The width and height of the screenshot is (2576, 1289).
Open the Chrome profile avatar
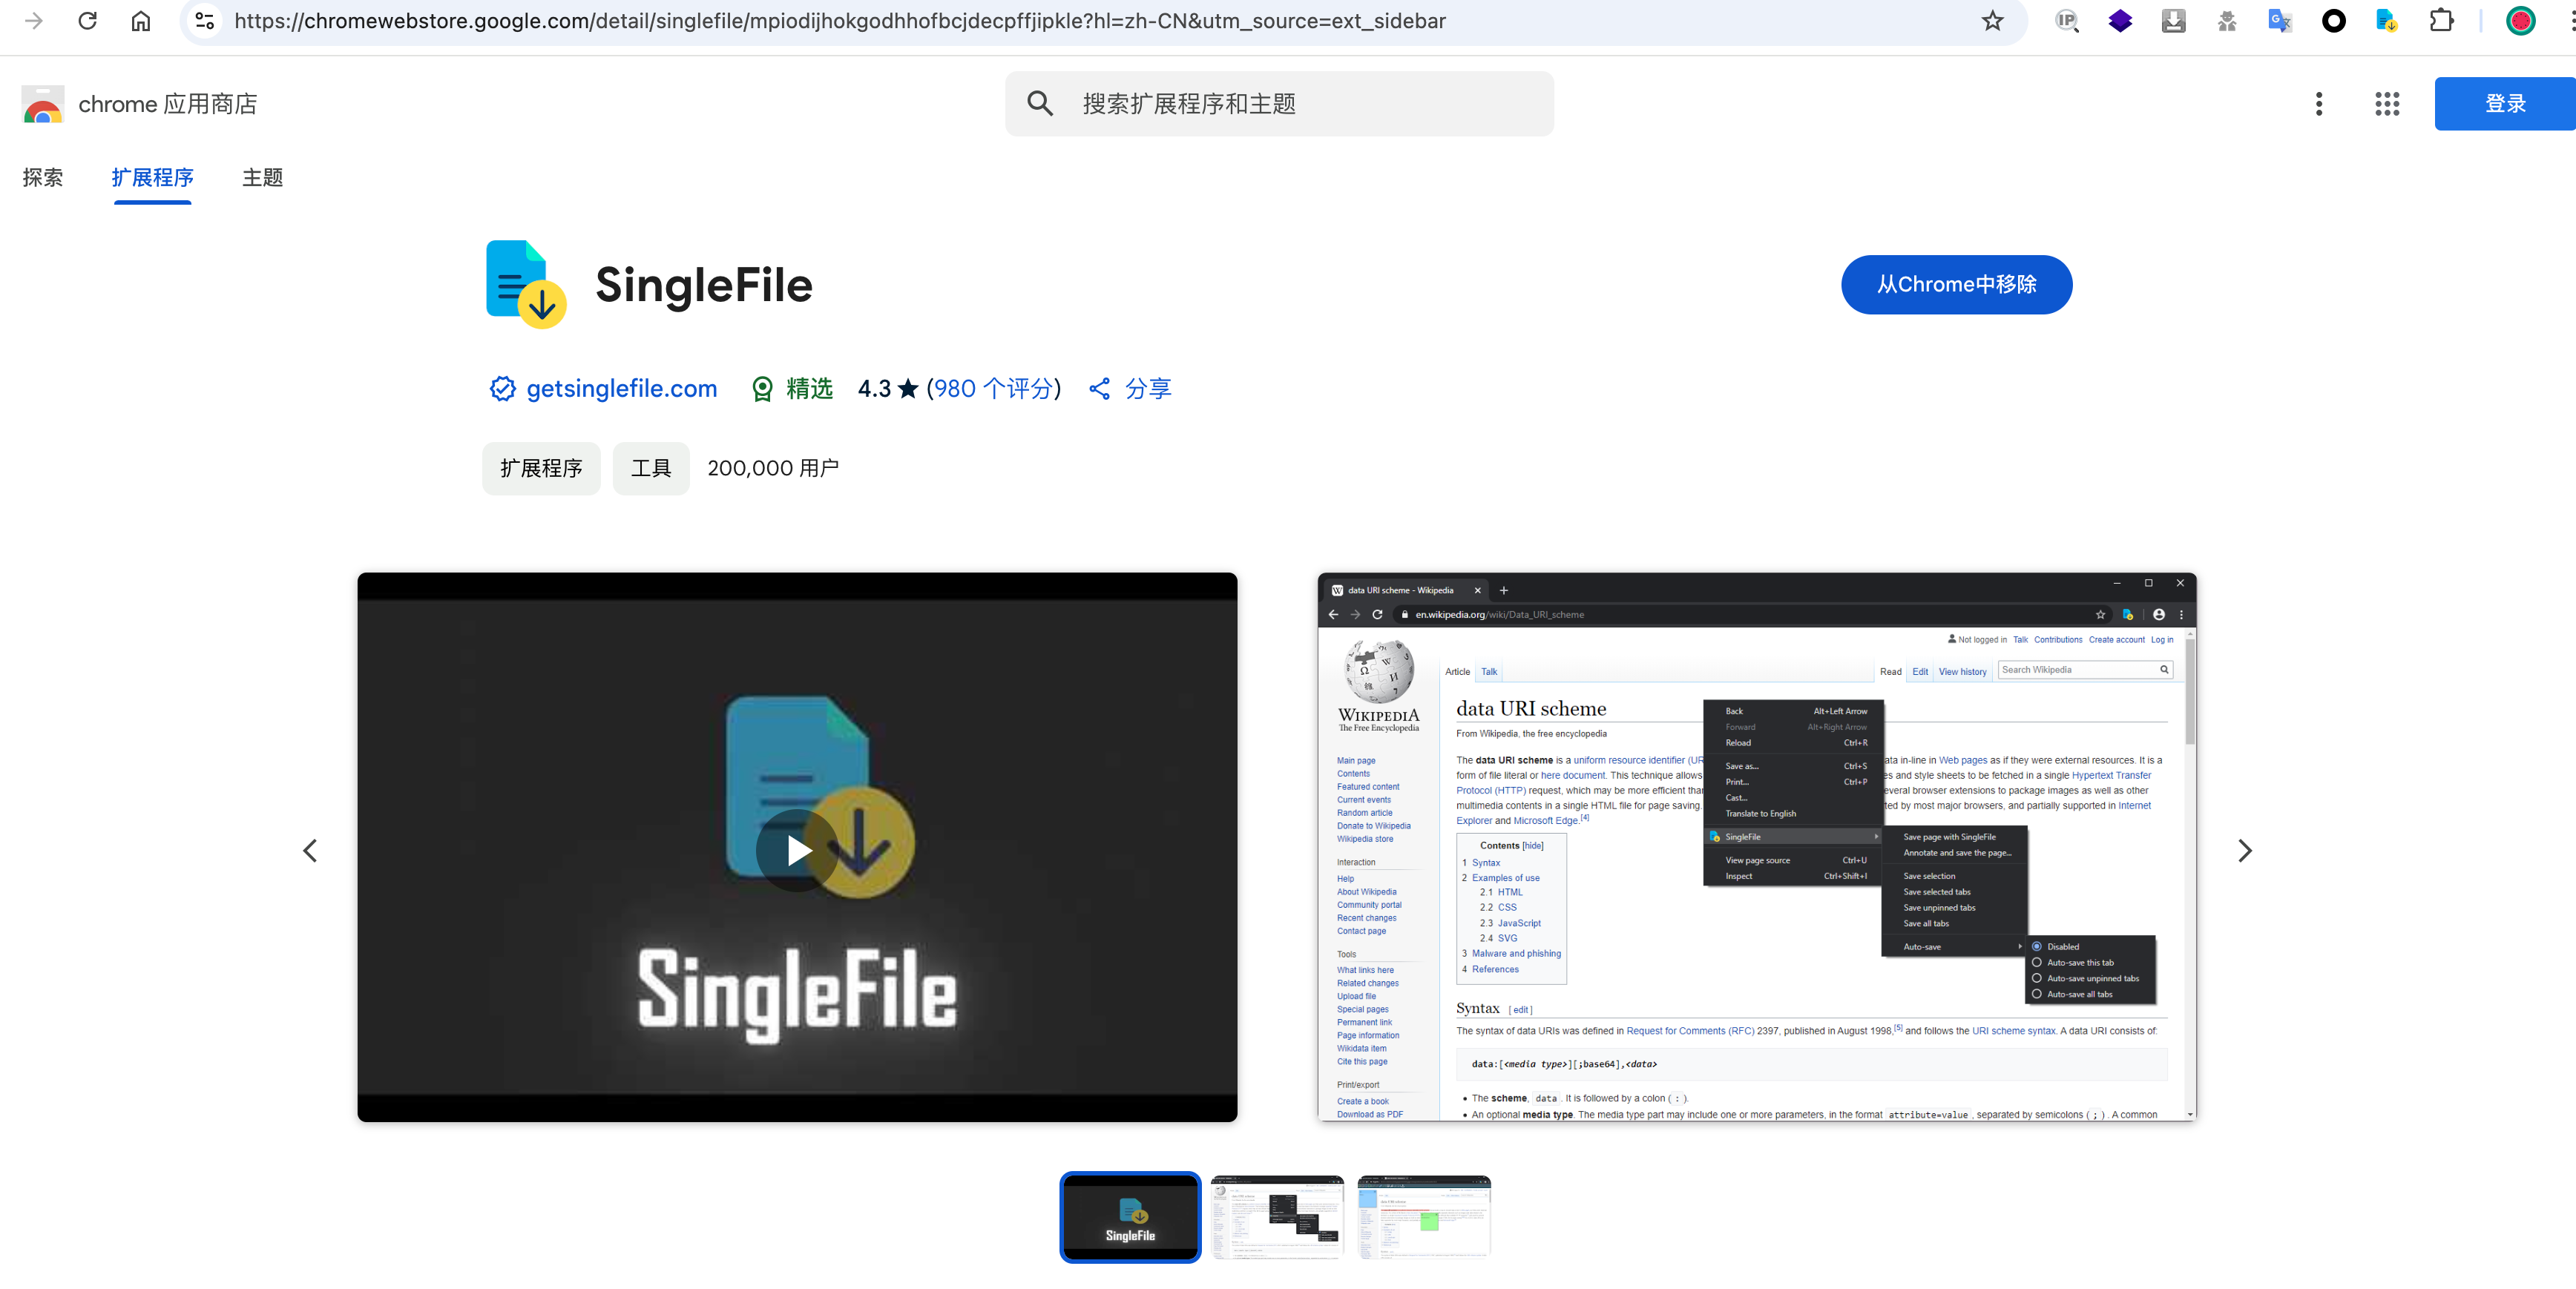(2521, 21)
